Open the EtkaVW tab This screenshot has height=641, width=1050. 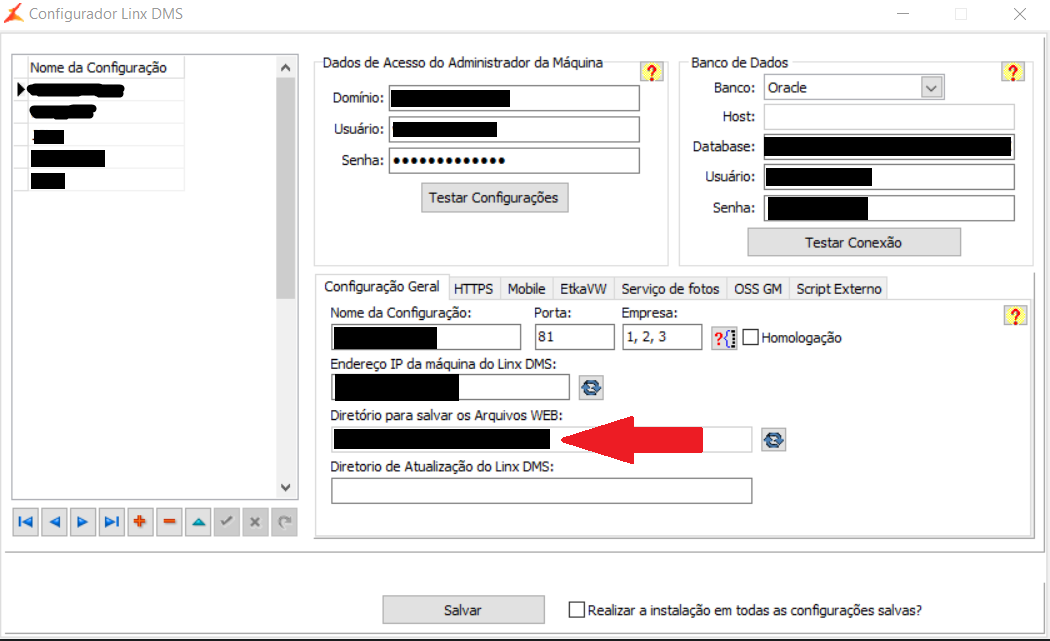583,289
